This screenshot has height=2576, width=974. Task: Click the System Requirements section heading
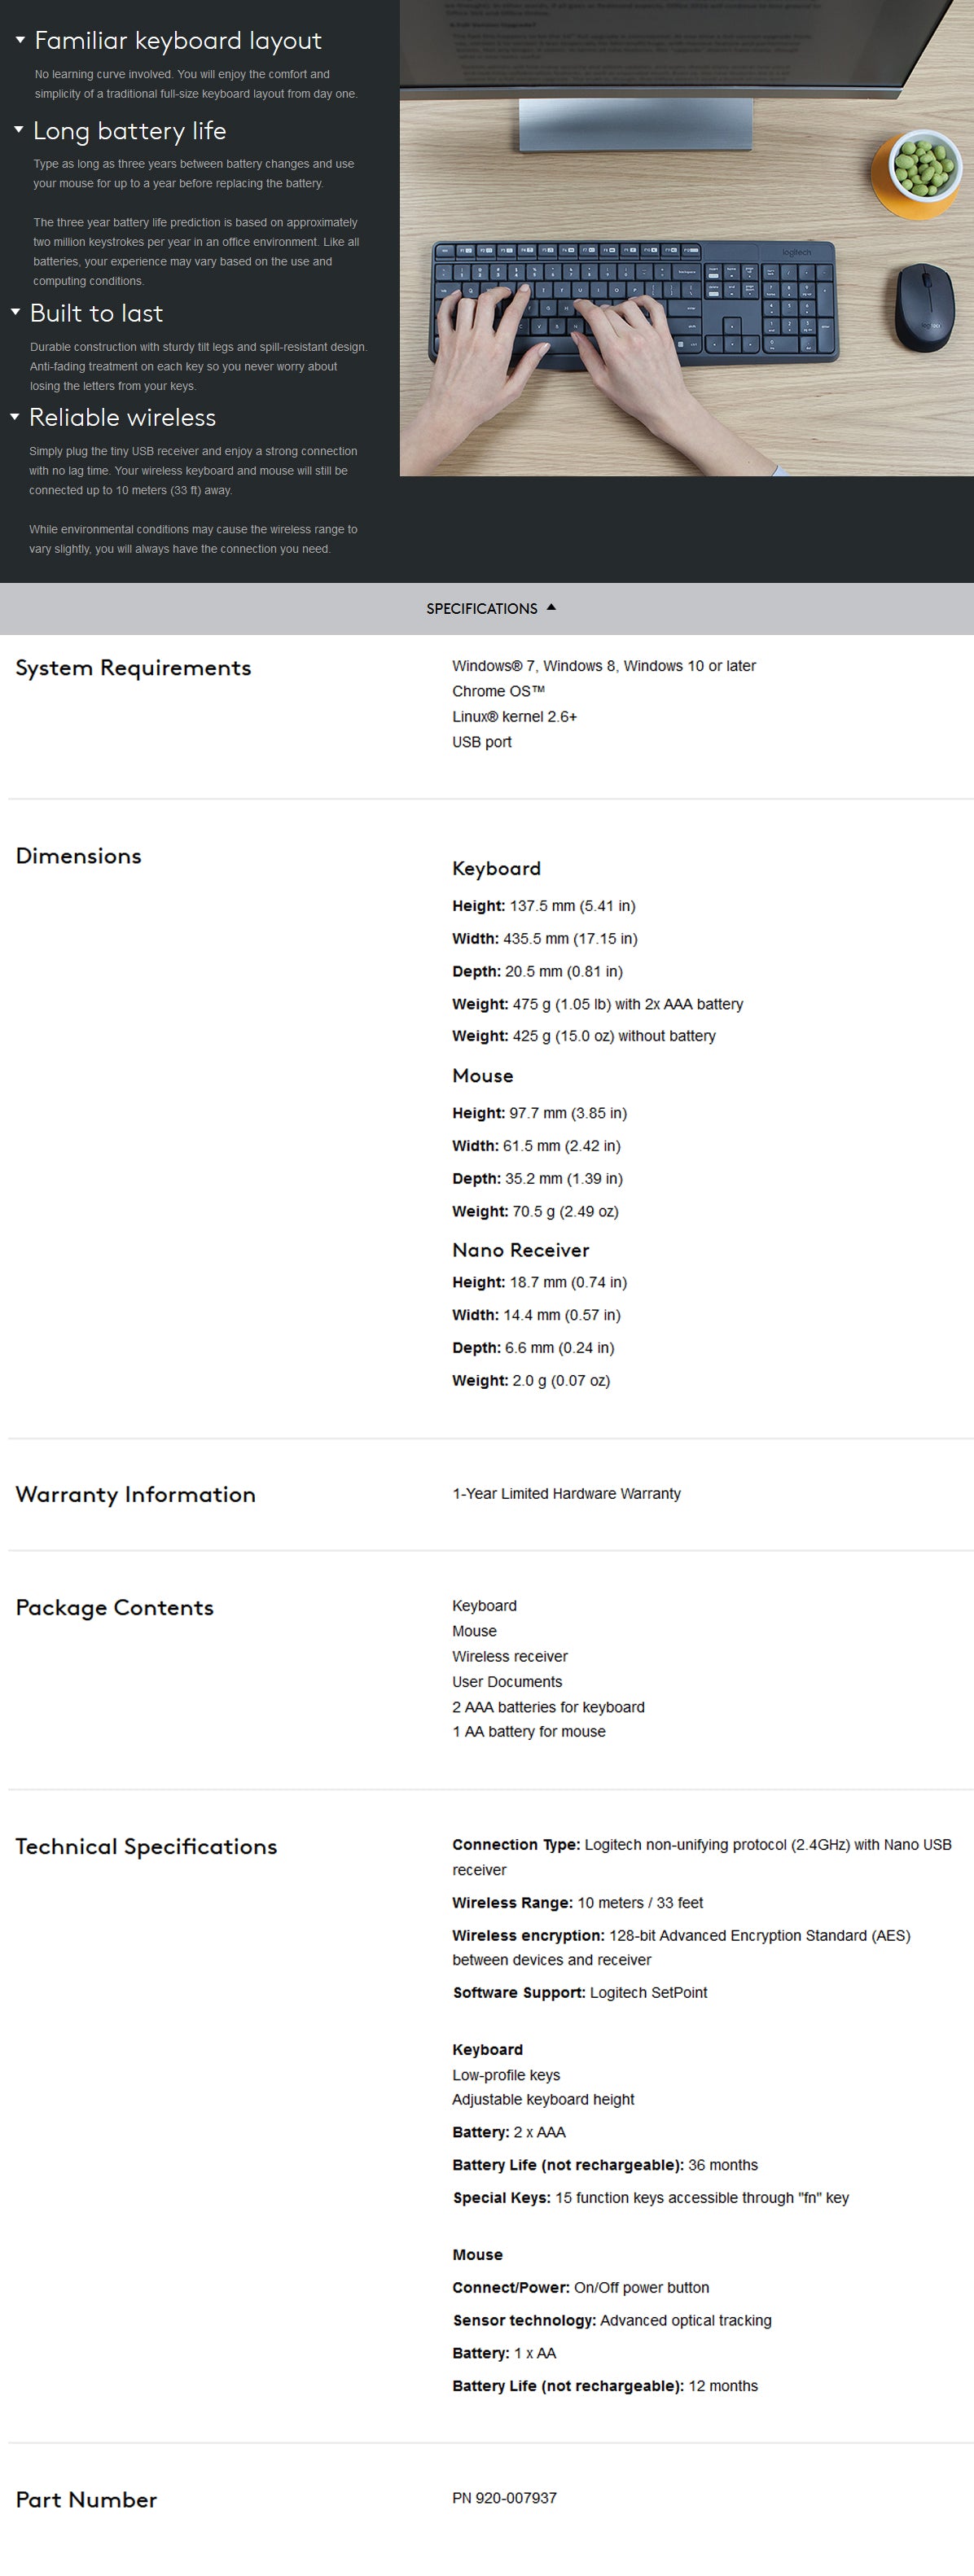pyautogui.click(x=133, y=668)
